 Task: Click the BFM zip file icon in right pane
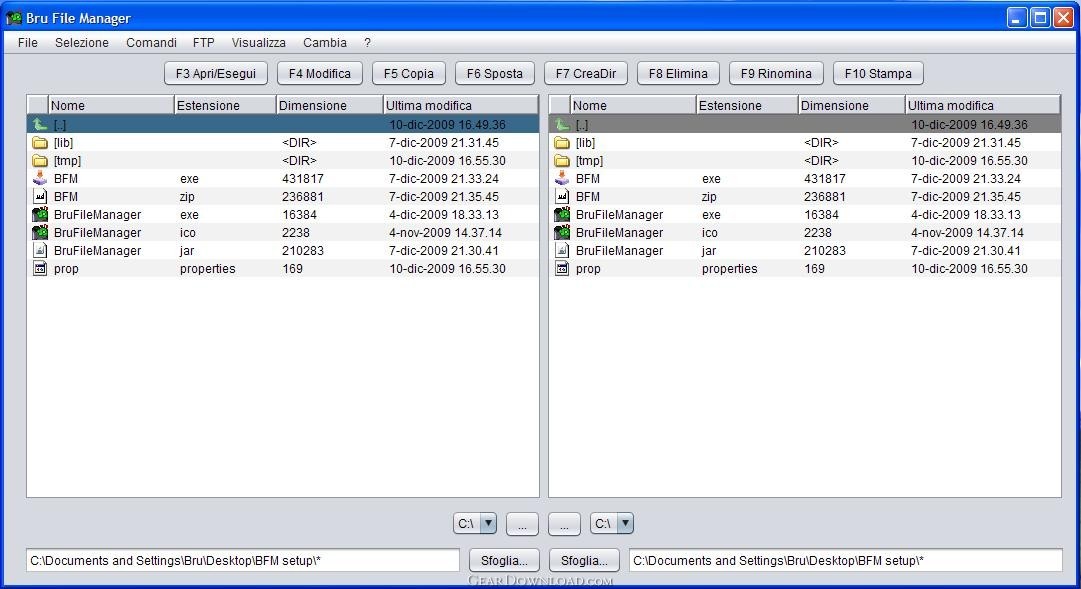(x=562, y=197)
